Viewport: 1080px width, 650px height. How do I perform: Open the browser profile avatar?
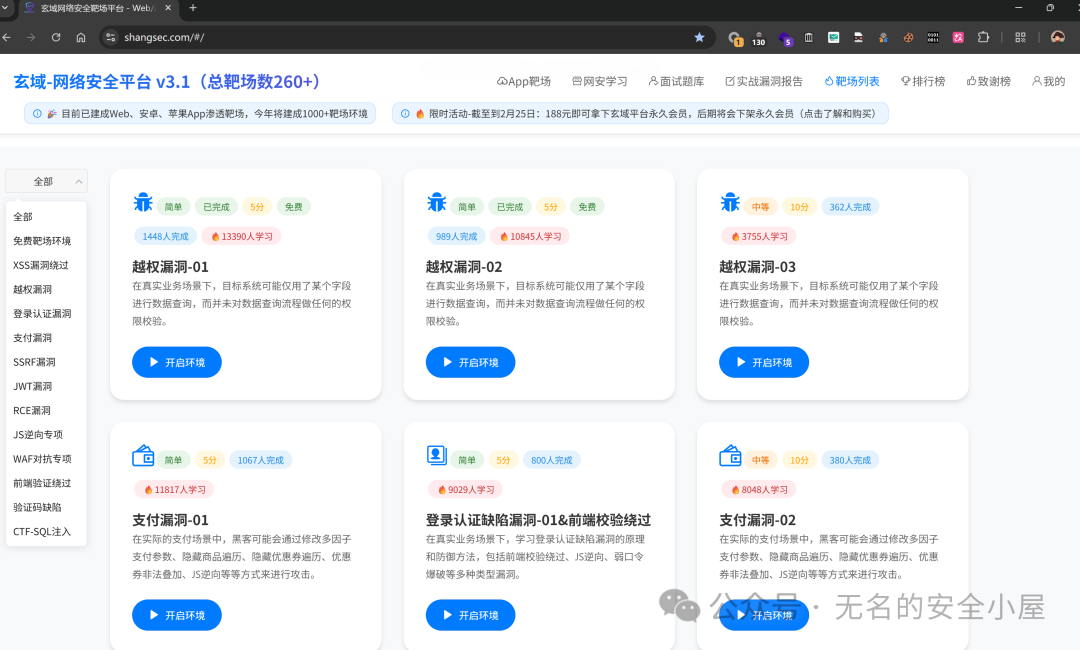pos(1058,37)
